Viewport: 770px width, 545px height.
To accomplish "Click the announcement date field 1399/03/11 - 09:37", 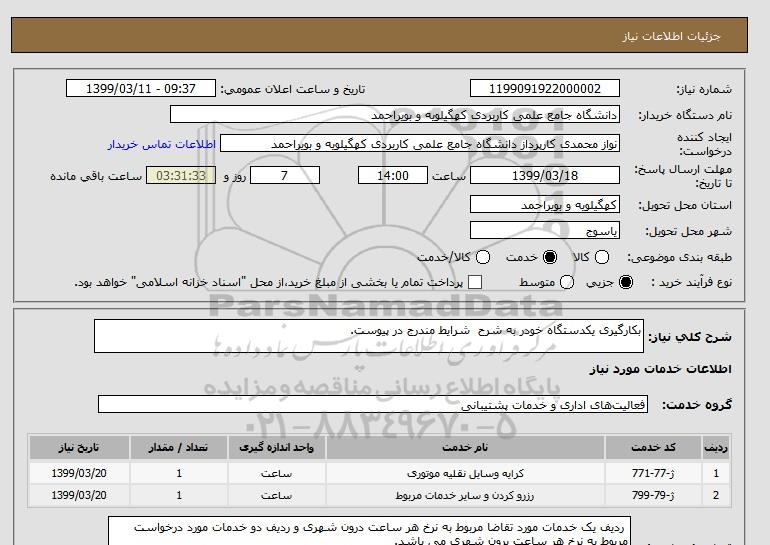I will [x=141, y=88].
